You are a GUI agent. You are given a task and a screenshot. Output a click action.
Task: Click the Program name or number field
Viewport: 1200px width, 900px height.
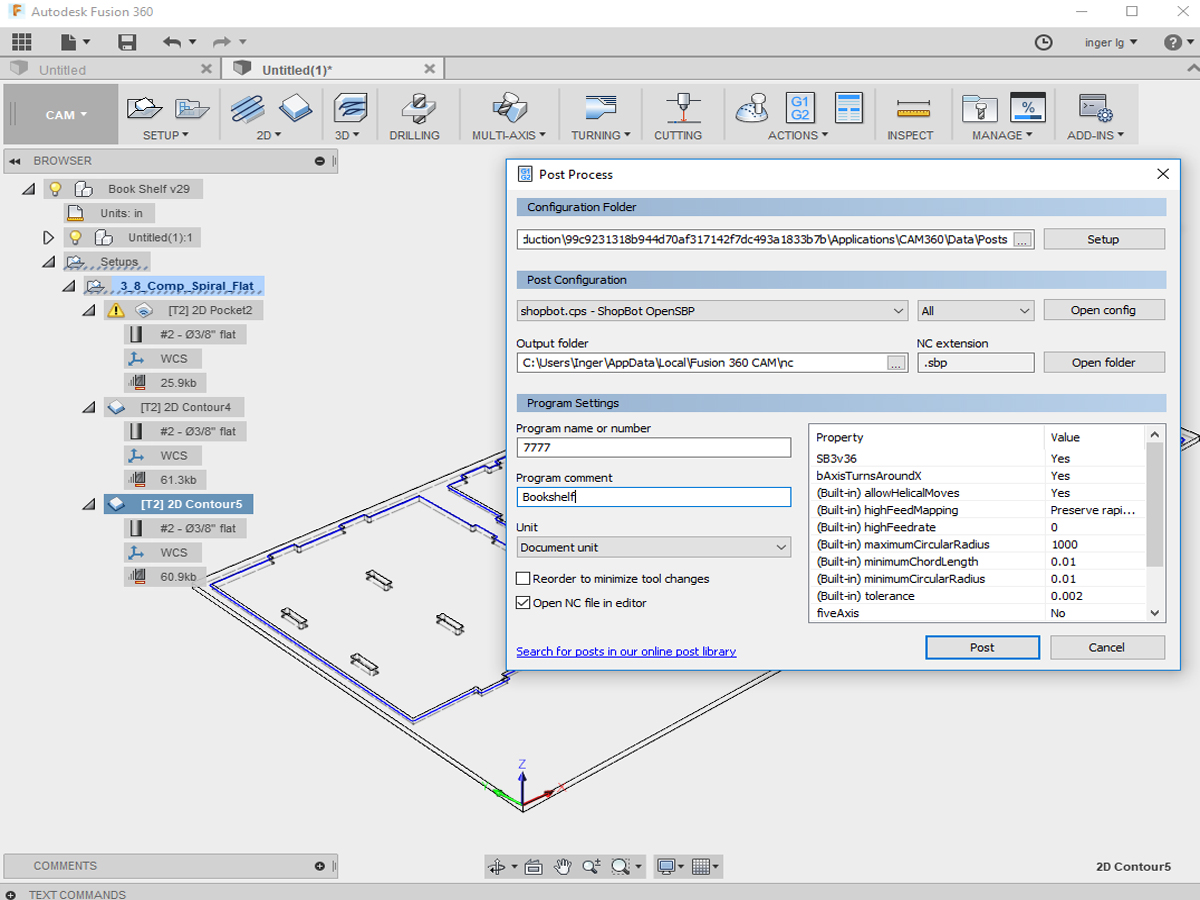click(654, 448)
